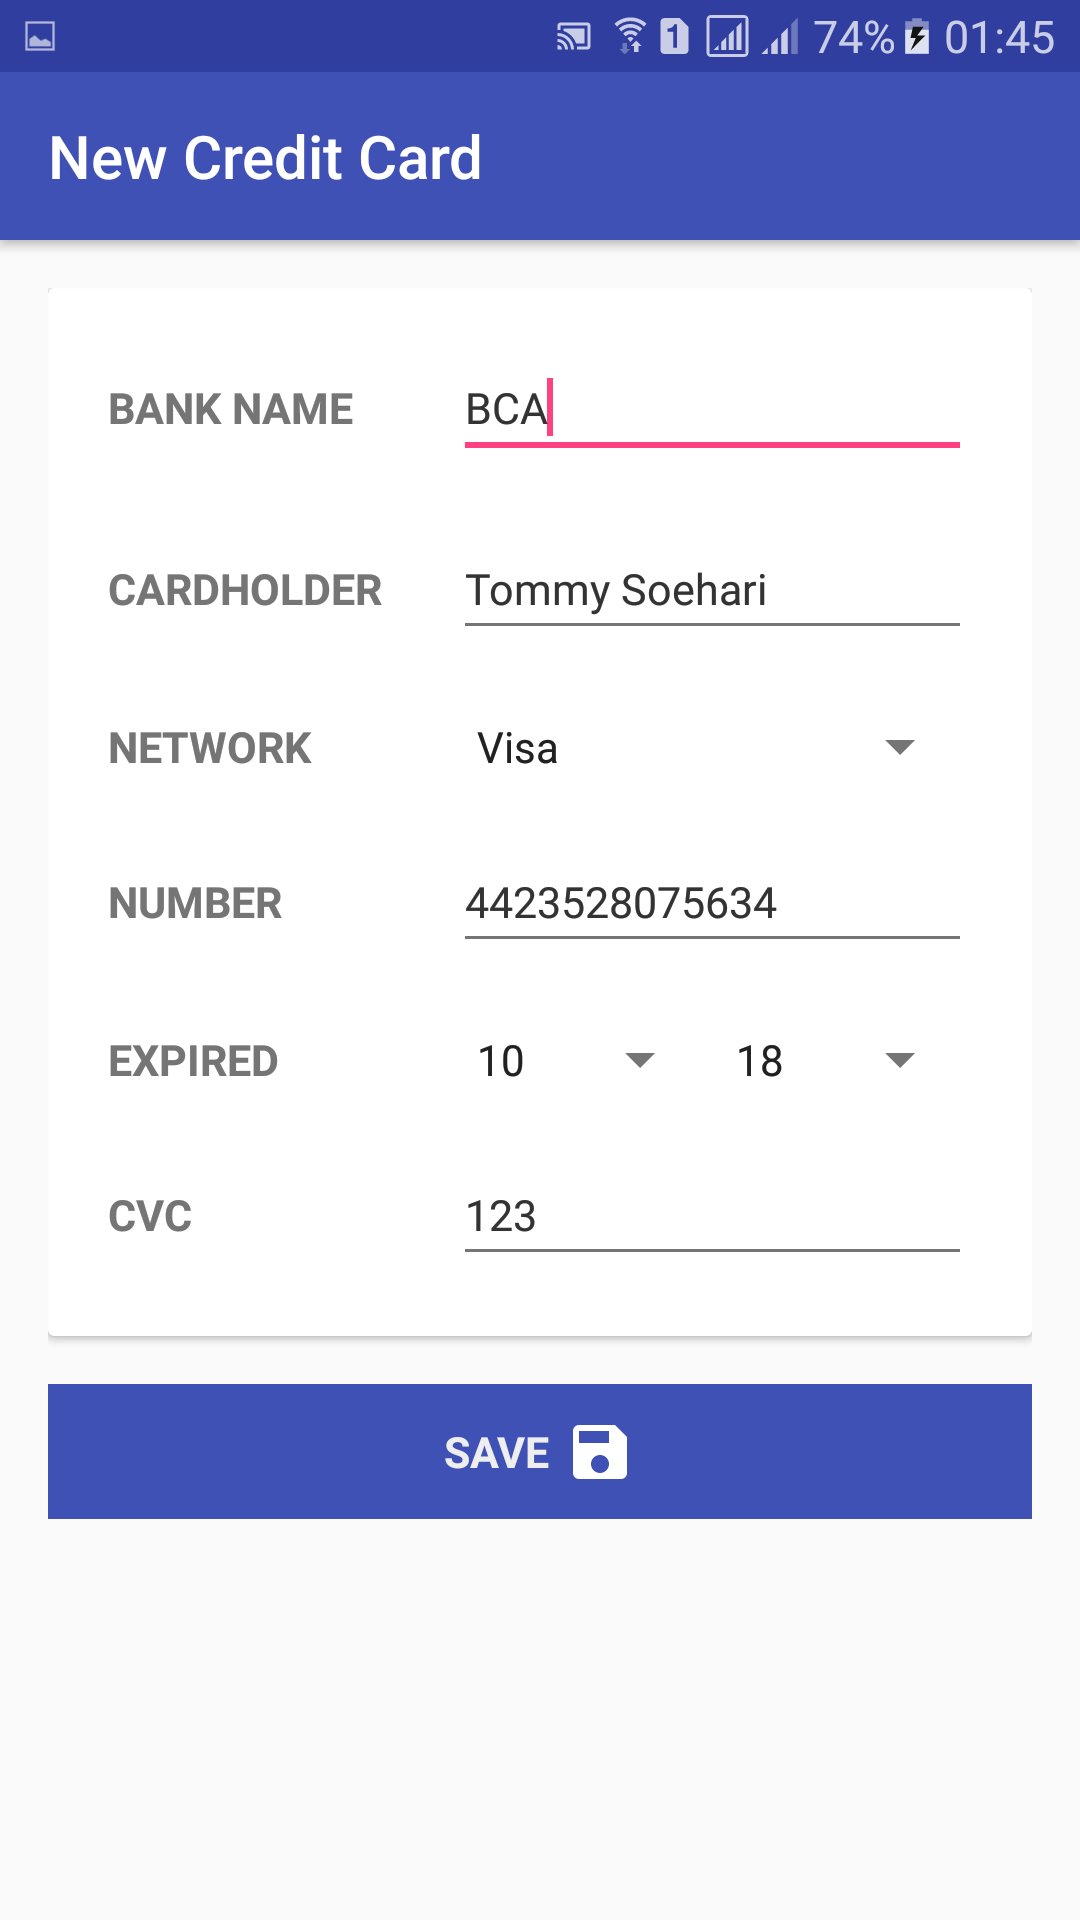Image resolution: width=1080 pixels, height=1920 pixels.
Task: Click the Cardholder field with Tommy Soehari
Action: click(711, 591)
